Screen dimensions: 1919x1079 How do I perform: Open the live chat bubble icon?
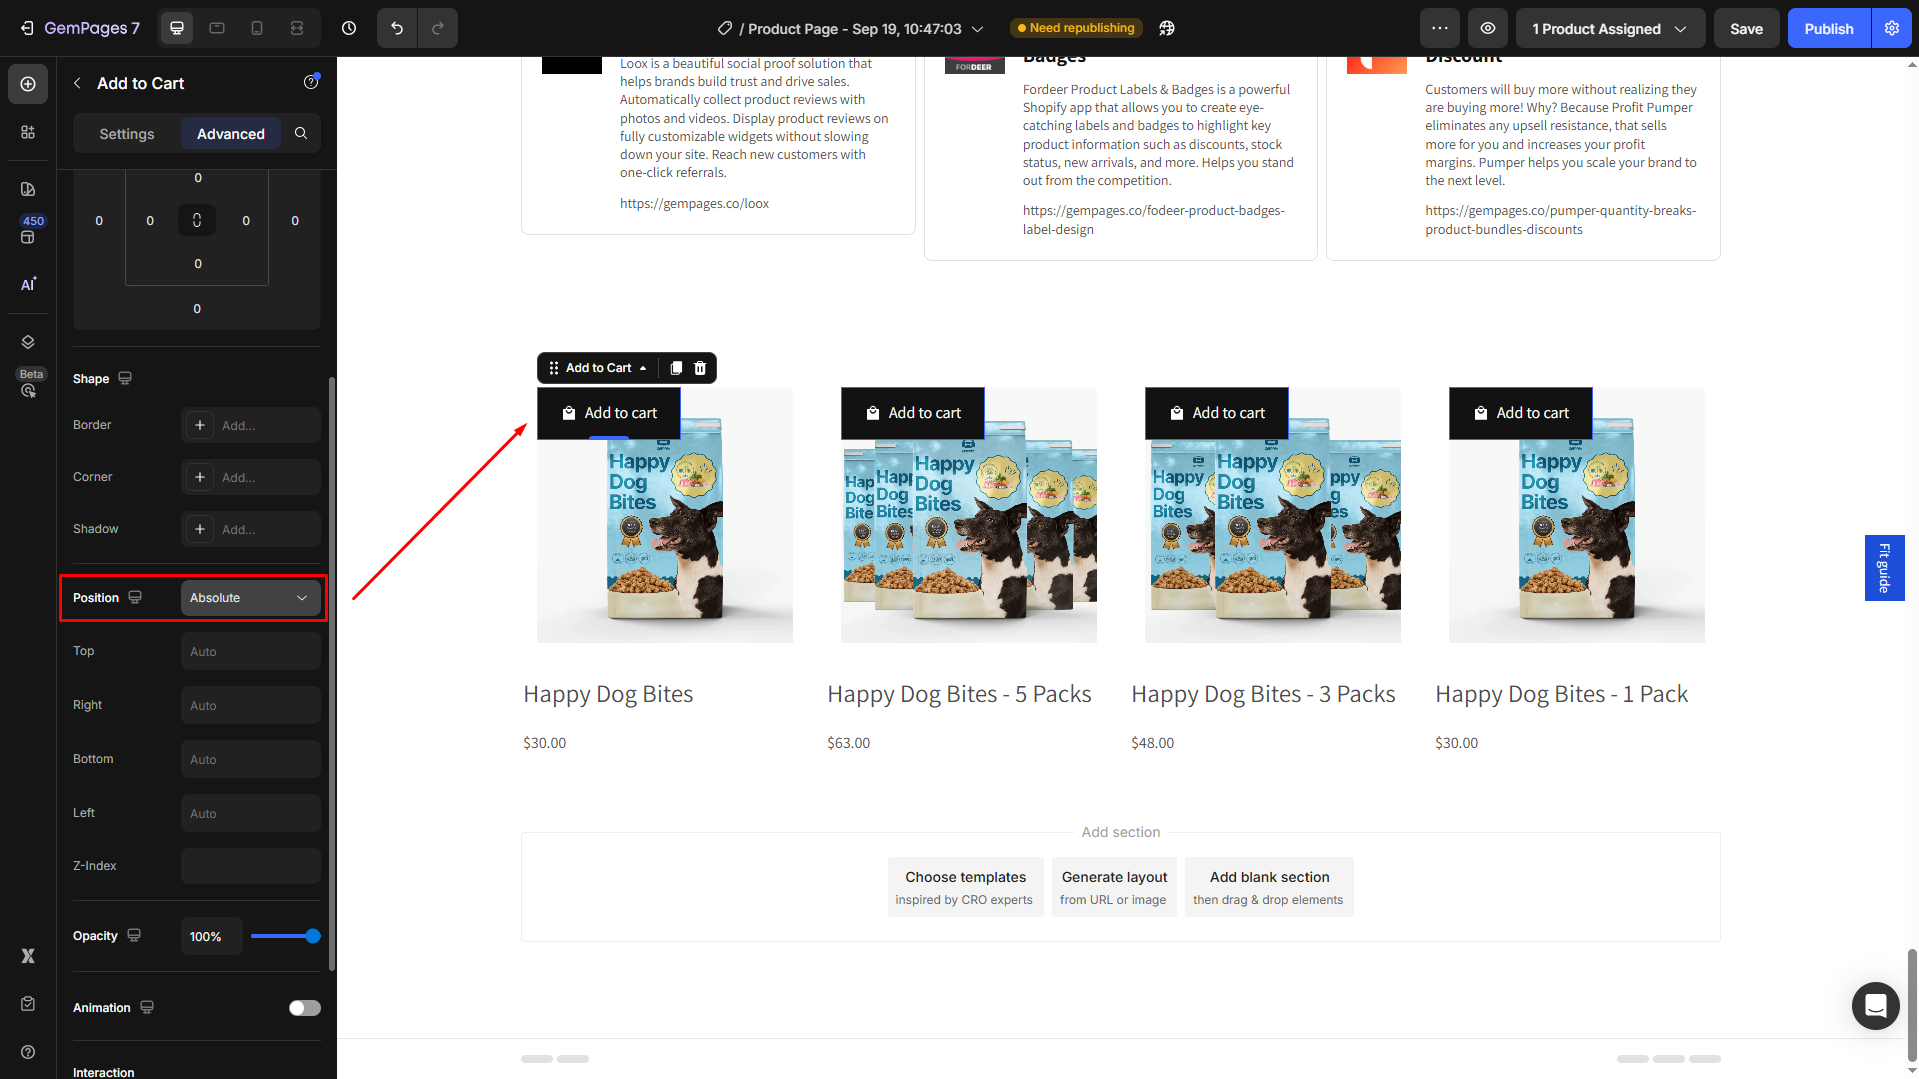click(x=1875, y=1005)
